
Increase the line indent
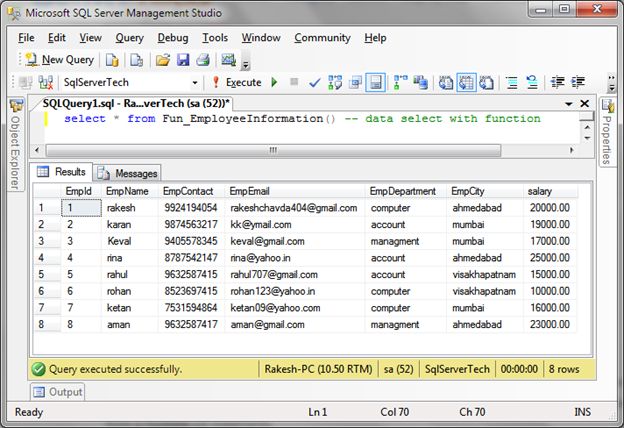pyautogui.click(x=578, y=82)
